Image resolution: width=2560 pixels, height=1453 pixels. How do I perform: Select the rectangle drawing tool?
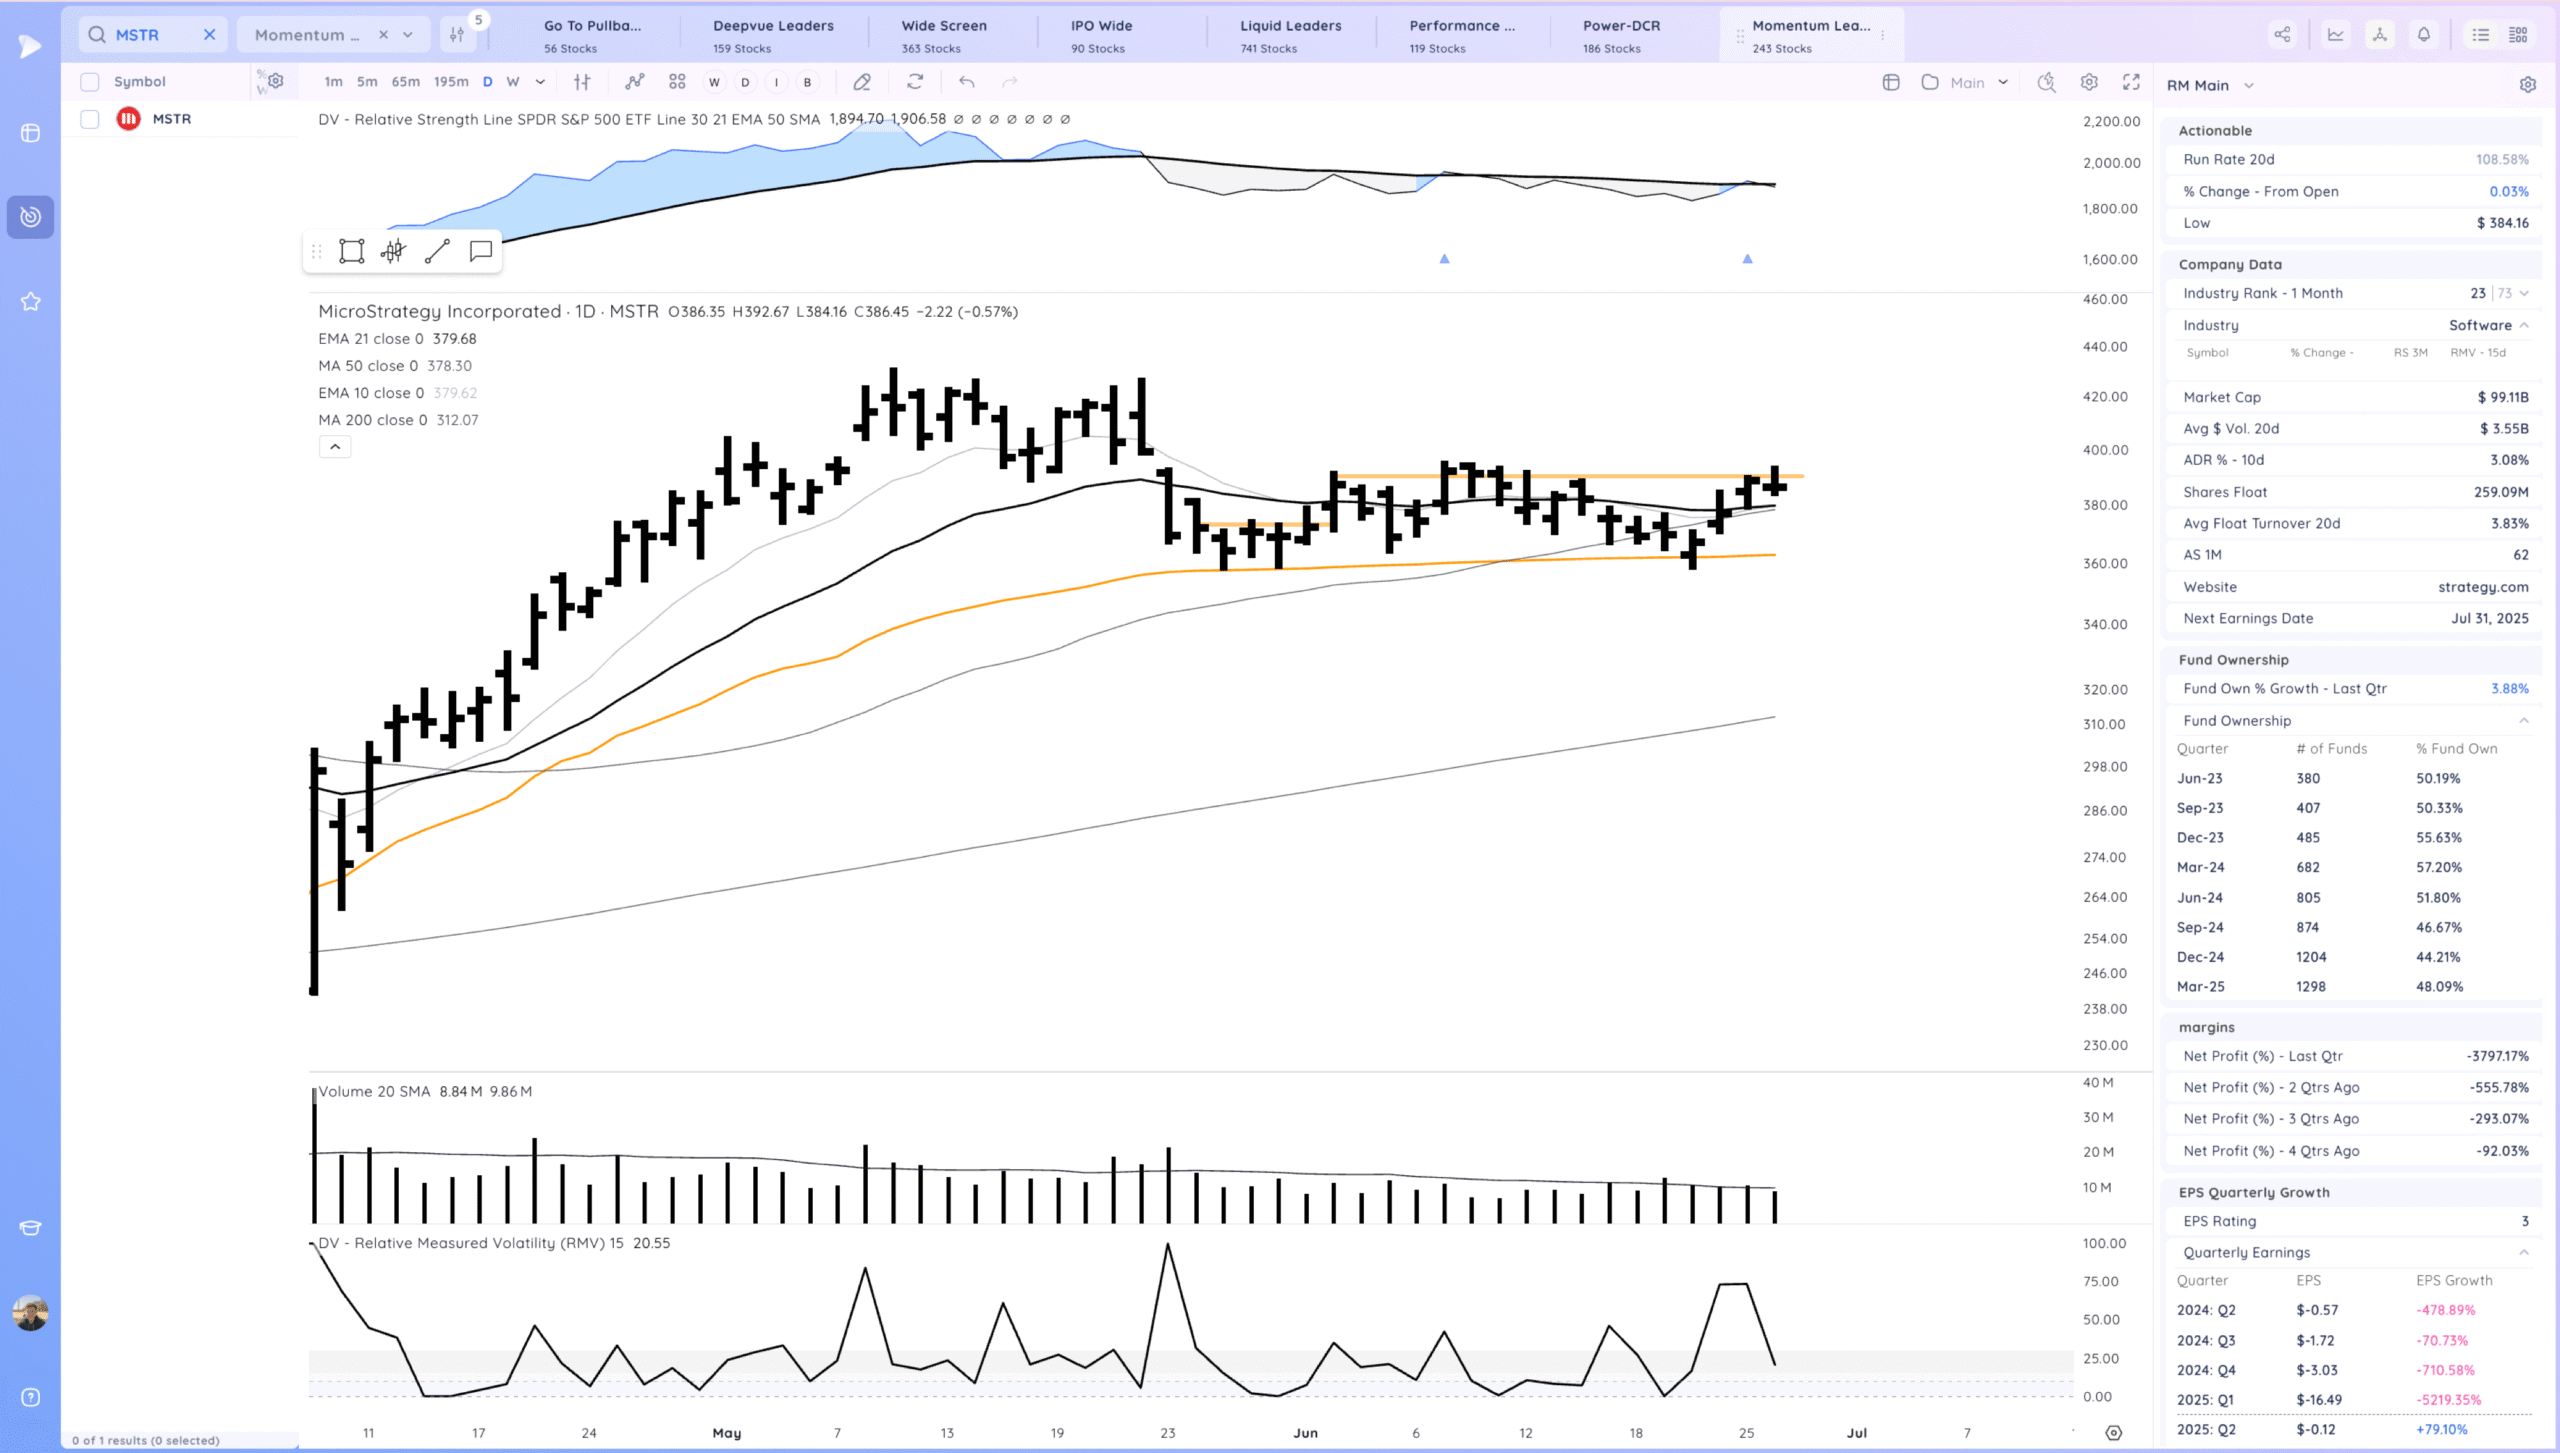click(x=351, y=251)
